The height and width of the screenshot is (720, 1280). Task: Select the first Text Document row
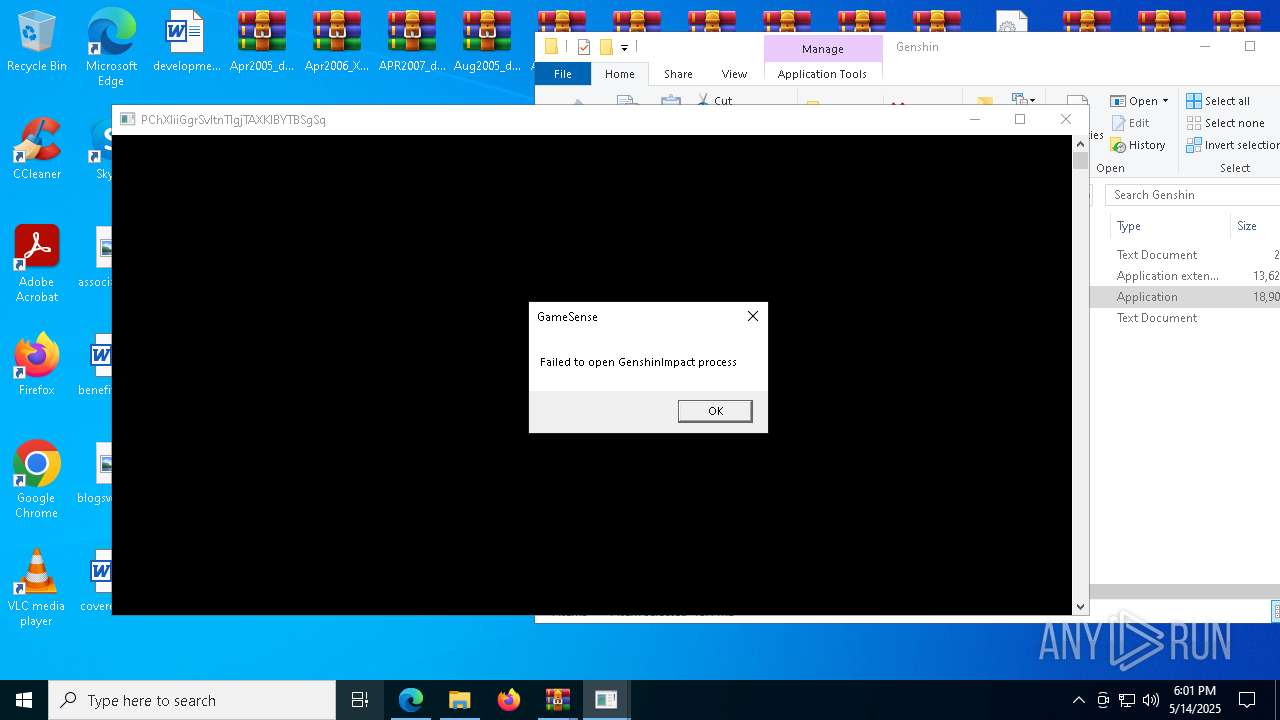coord(1185,255)
